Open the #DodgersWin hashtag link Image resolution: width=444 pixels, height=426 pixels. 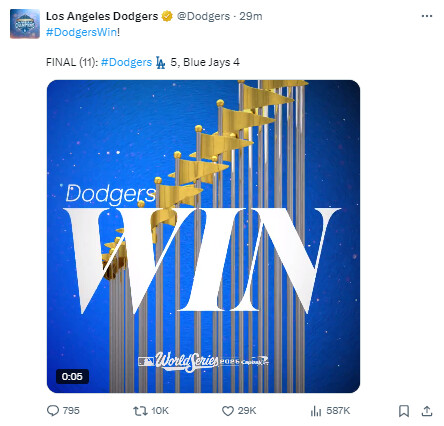[82, 32]
